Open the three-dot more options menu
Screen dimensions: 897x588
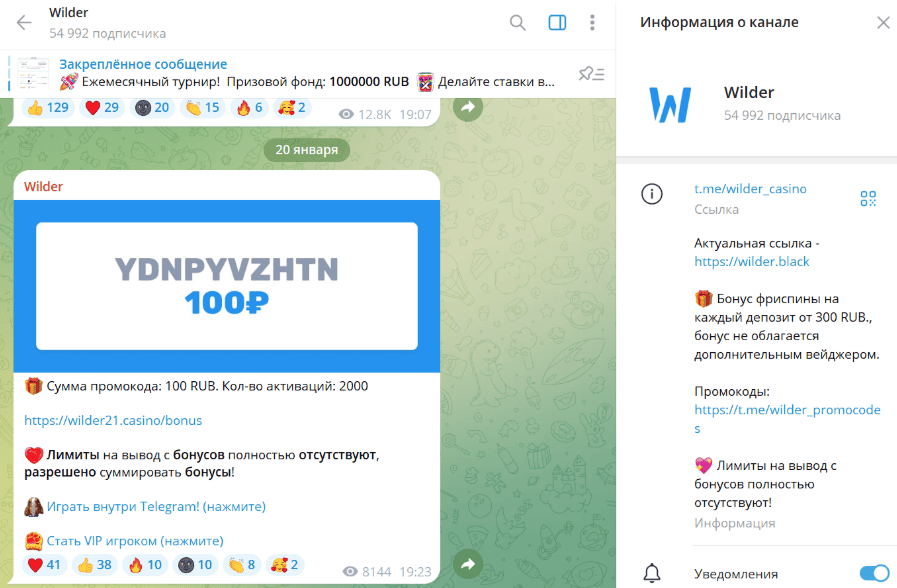(592, 23)
